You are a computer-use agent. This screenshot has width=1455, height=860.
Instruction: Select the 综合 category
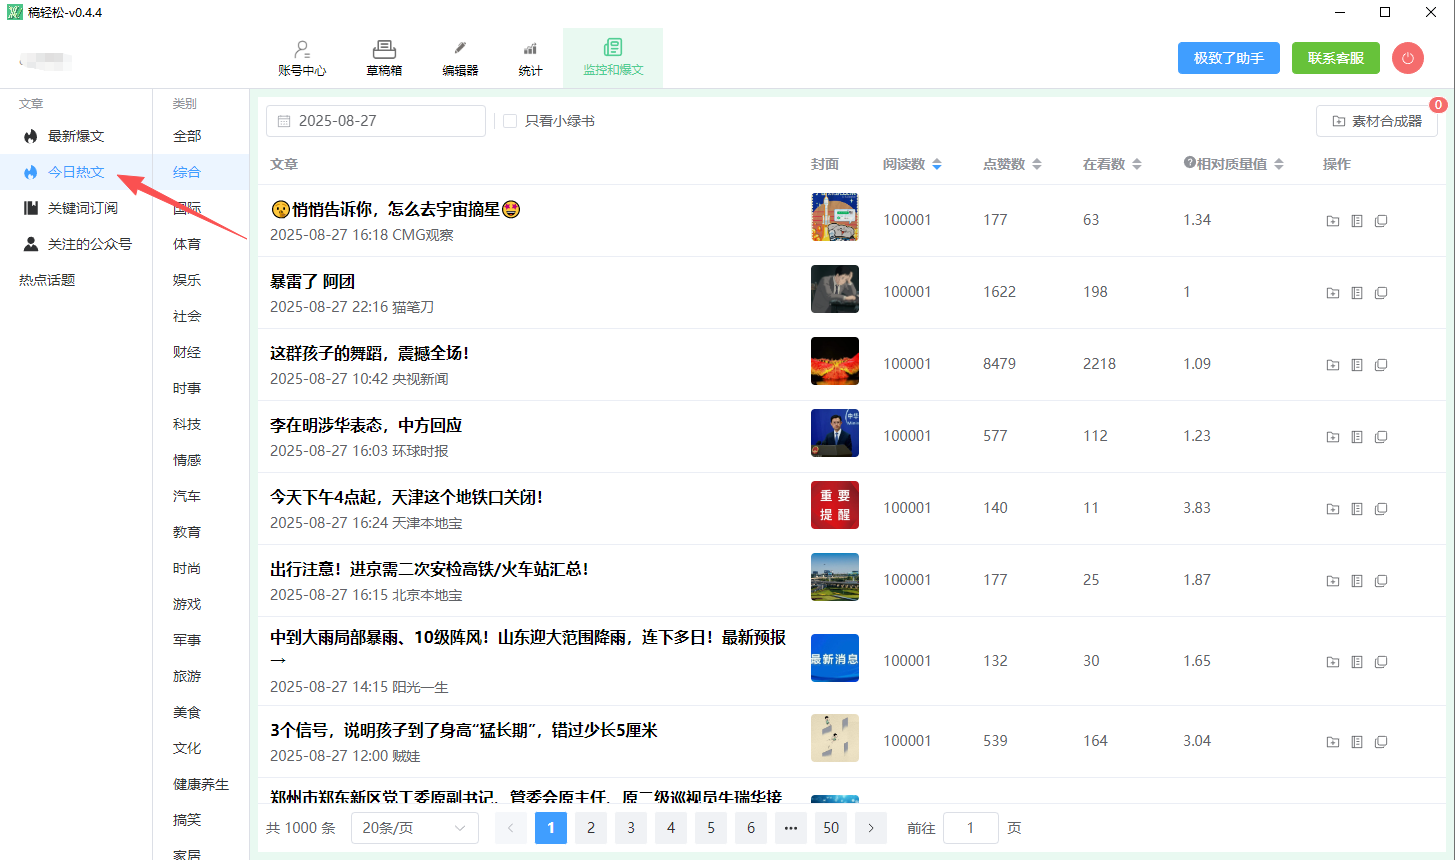187,172
